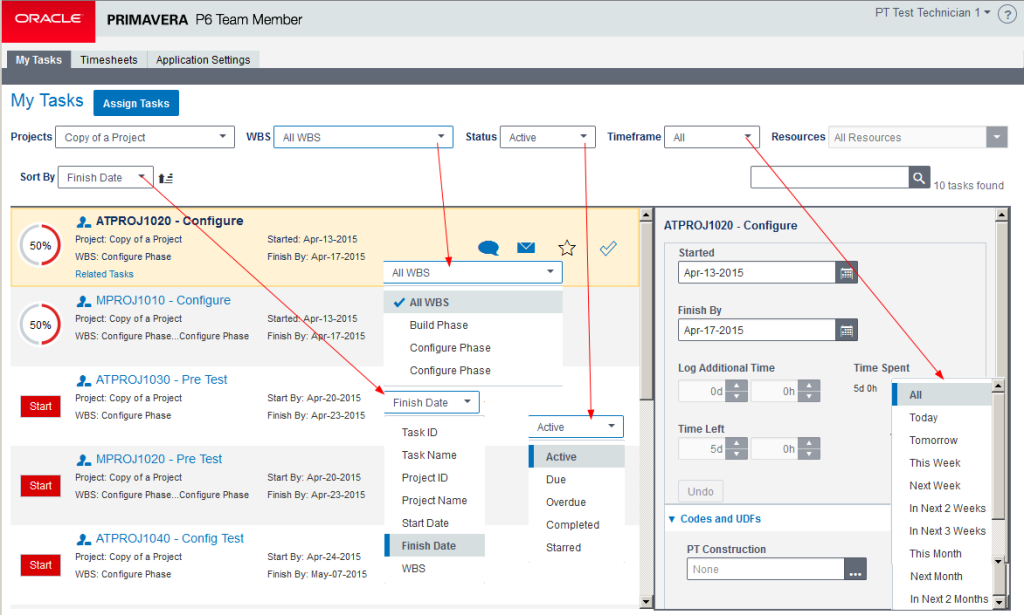This screenshot has width=1024, height=615.
Task: Start the ATPROJ1030 Pre Test task
Action: (40, 406)
